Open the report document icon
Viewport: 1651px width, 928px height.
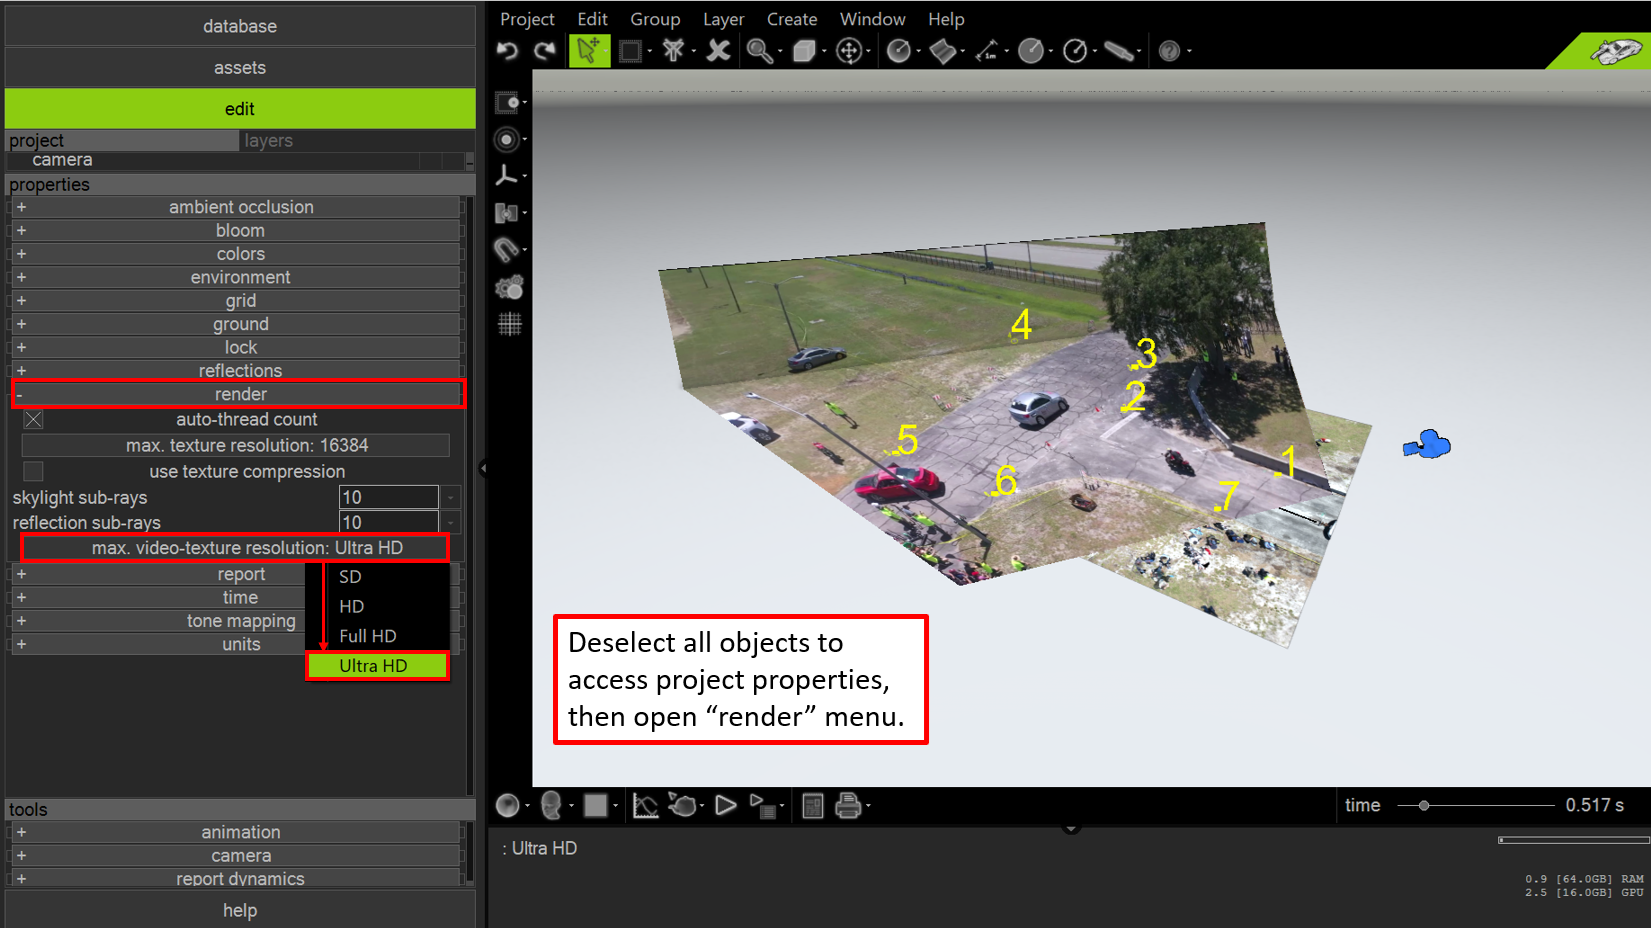813,806
